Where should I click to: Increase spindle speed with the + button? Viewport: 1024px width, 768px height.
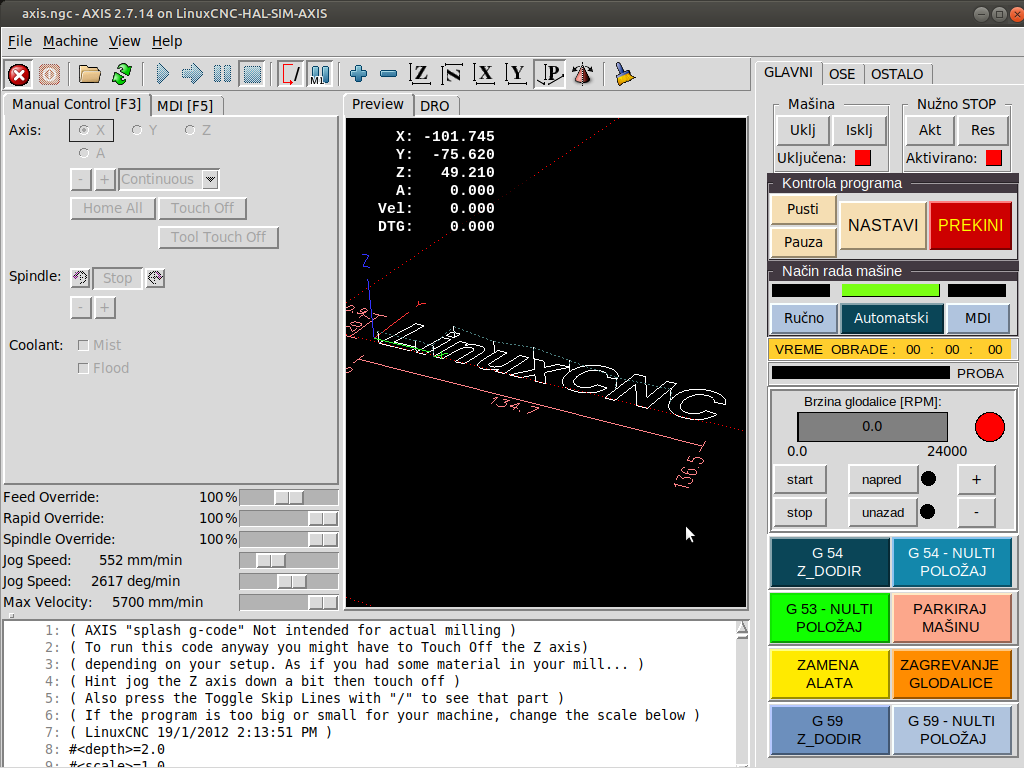(x=976, y=480)
